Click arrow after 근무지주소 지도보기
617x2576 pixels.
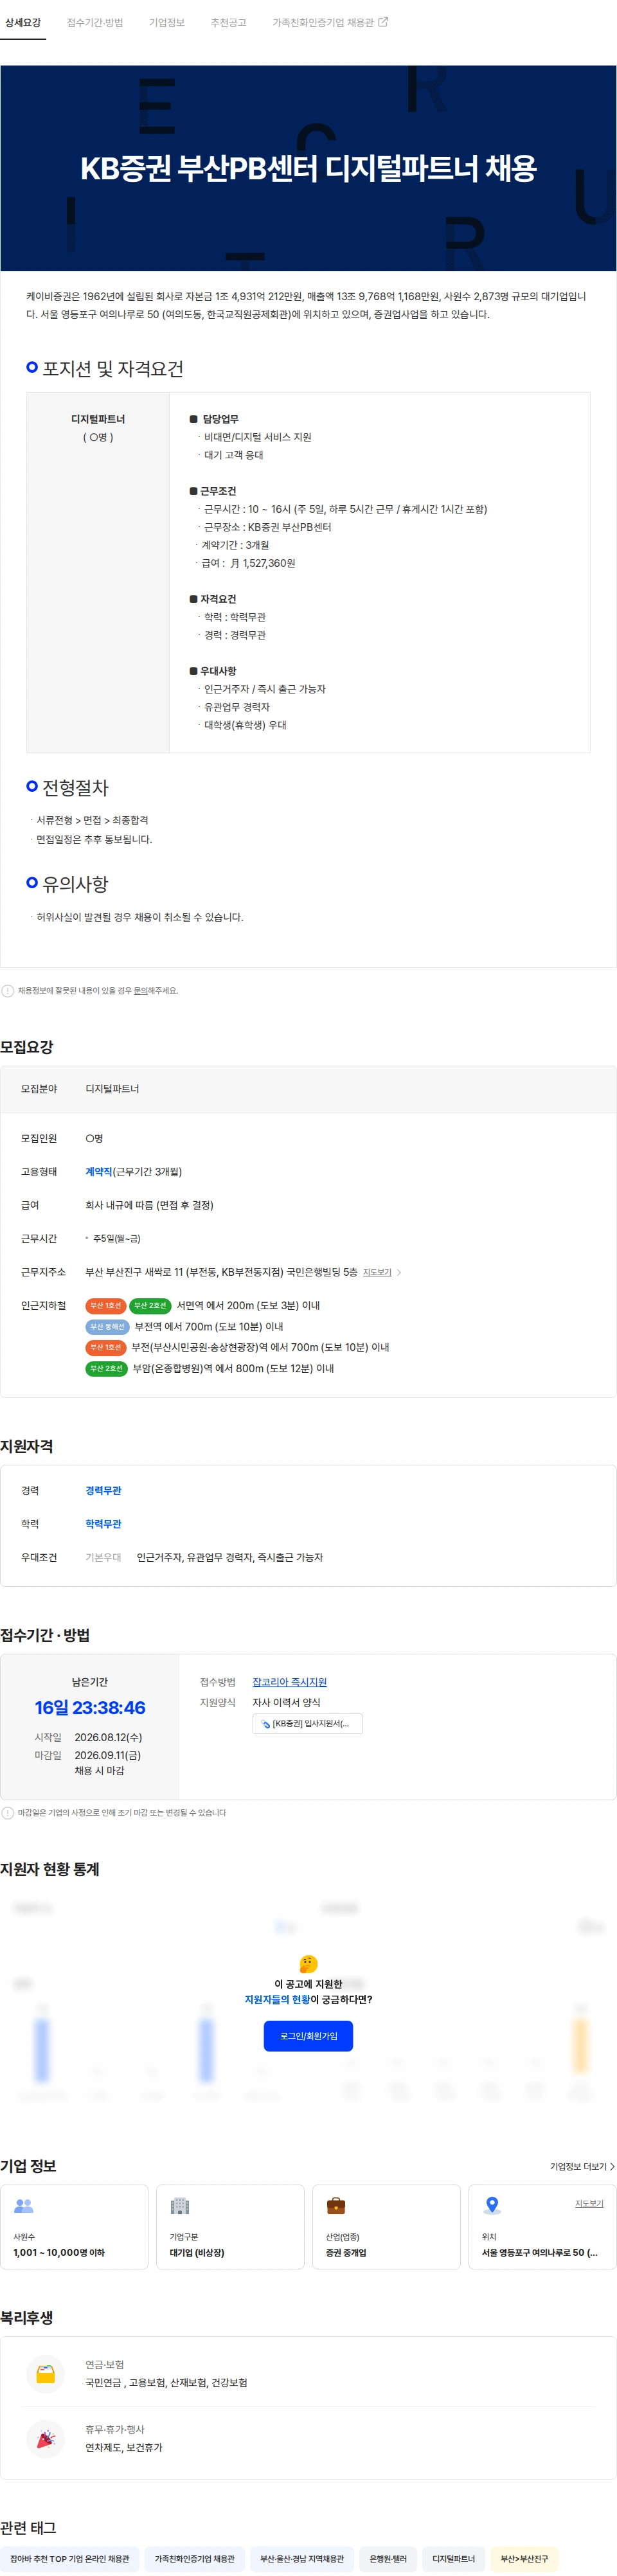pyautogui.click(x=399, y=1273)
